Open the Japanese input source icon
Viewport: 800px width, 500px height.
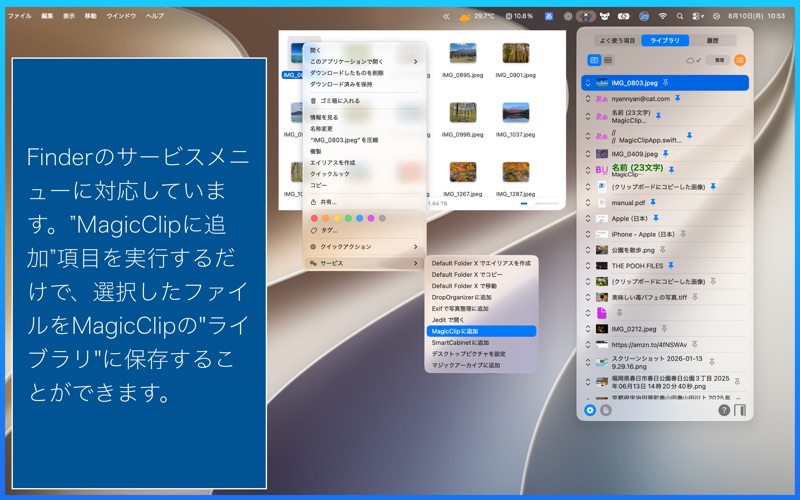[x=549, y=16]
